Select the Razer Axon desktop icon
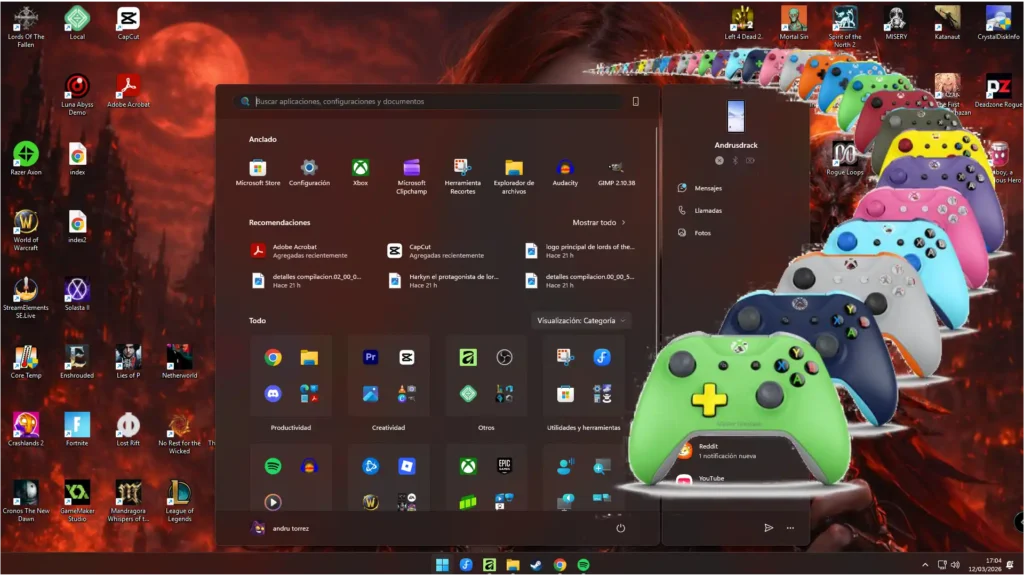1024x576 pixels. click(x=25, y=159)
